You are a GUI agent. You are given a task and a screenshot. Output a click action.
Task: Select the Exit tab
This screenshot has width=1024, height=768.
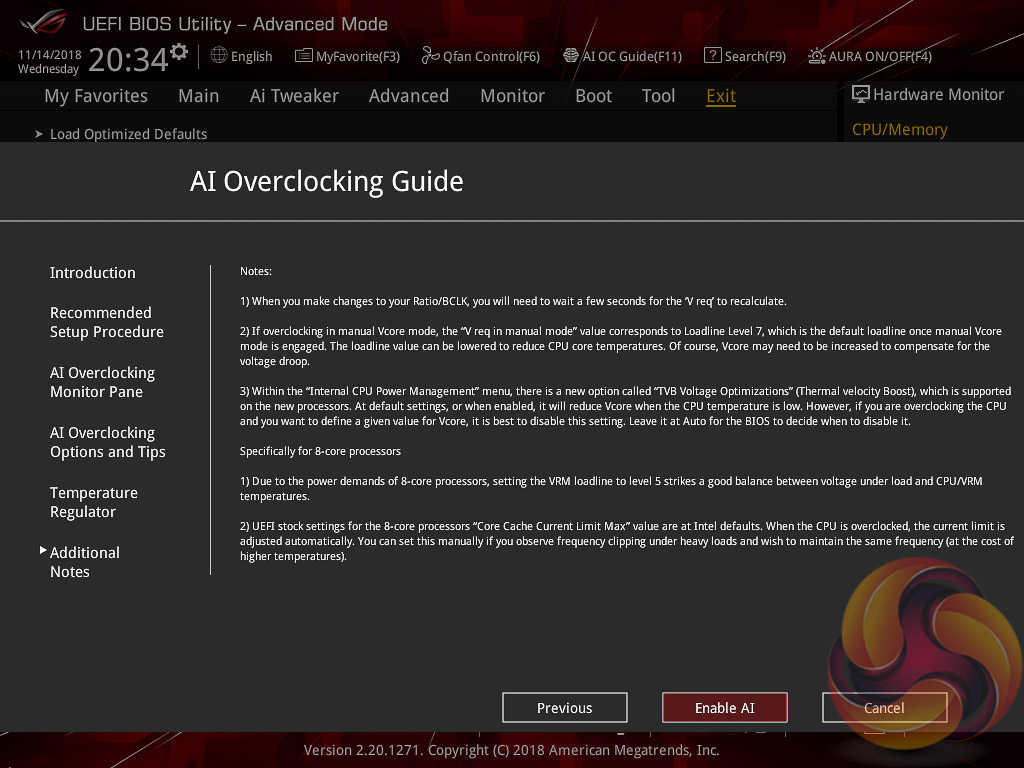coord(721,96)
